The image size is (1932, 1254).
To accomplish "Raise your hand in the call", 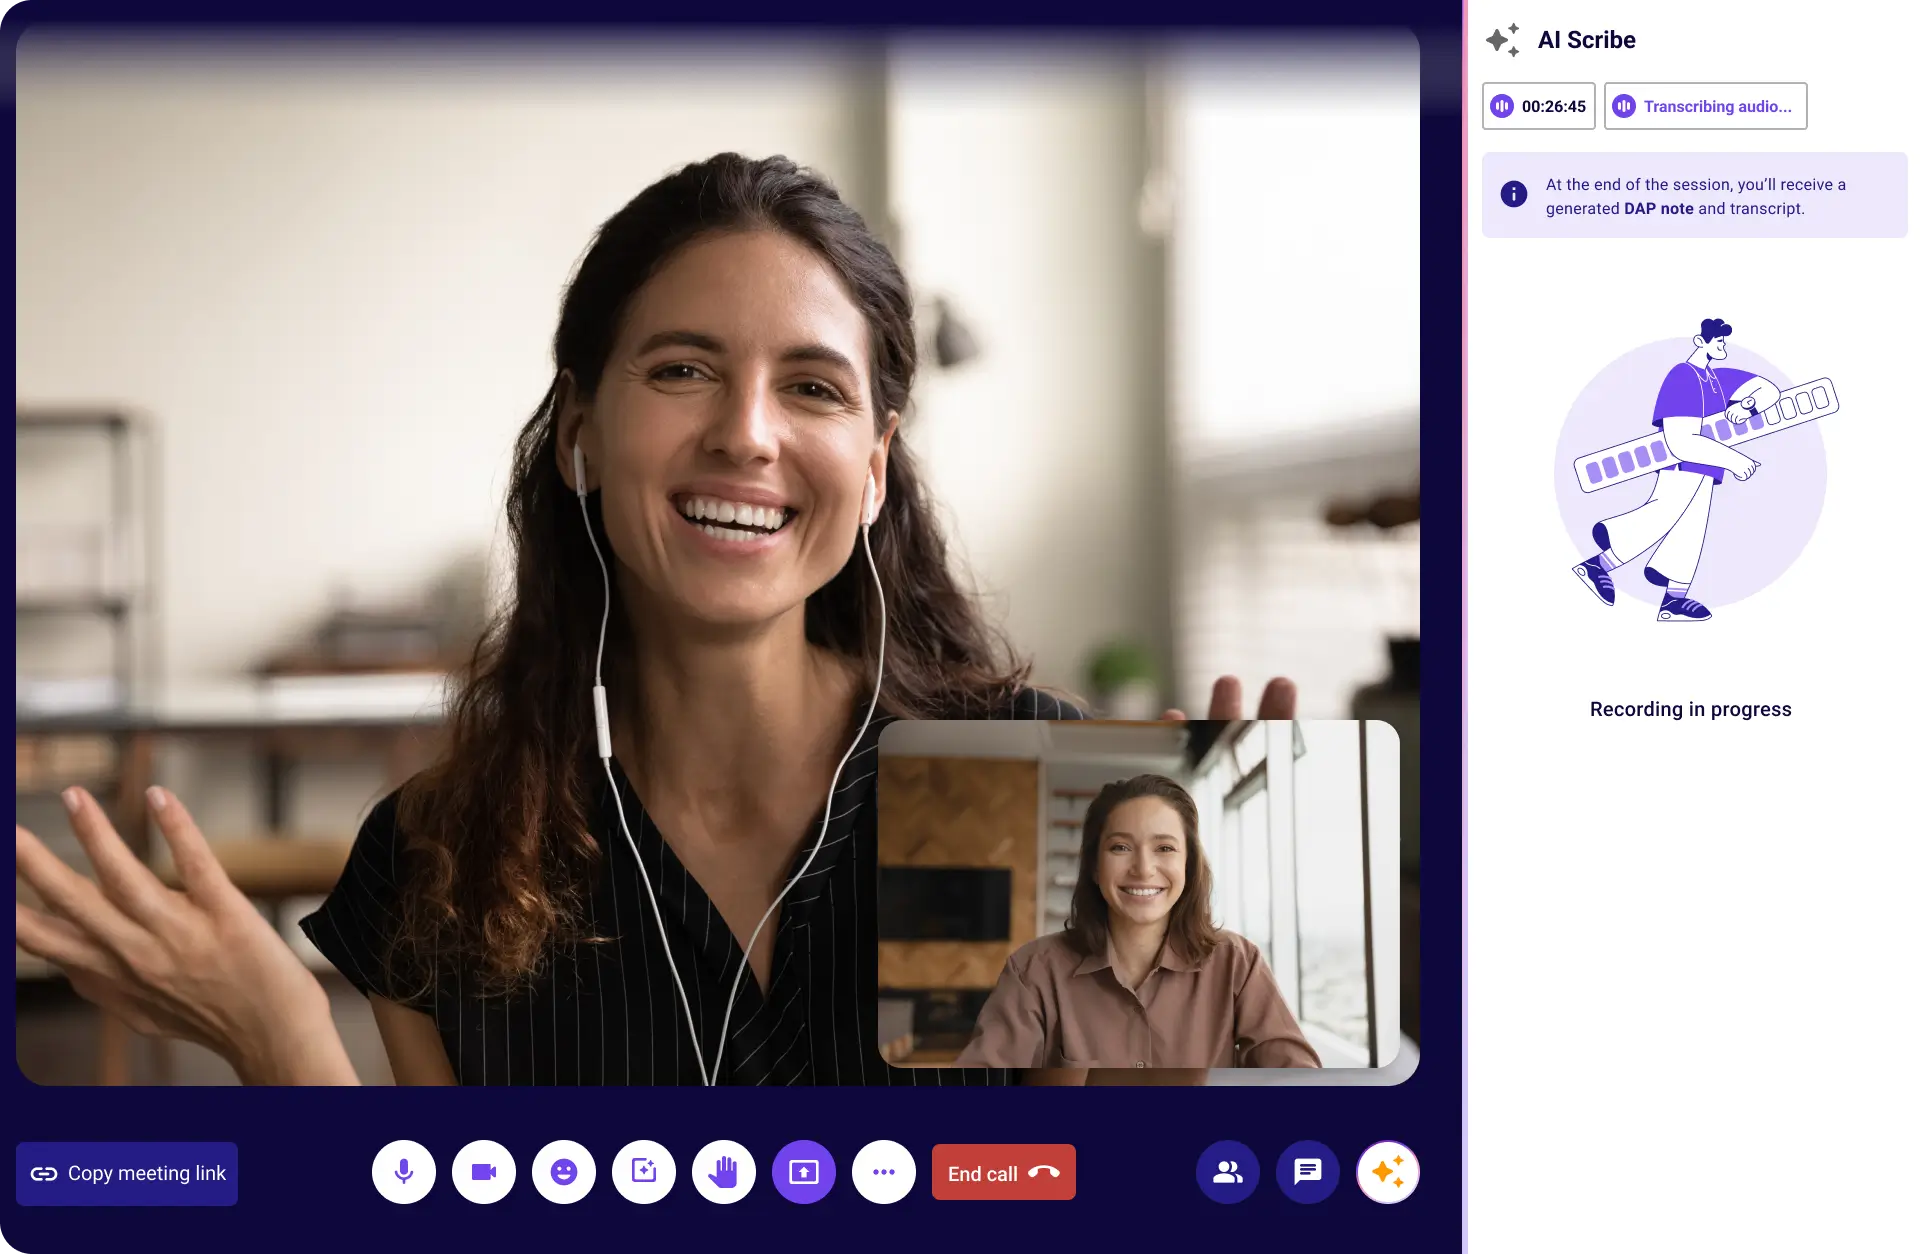I will 724,1172.
